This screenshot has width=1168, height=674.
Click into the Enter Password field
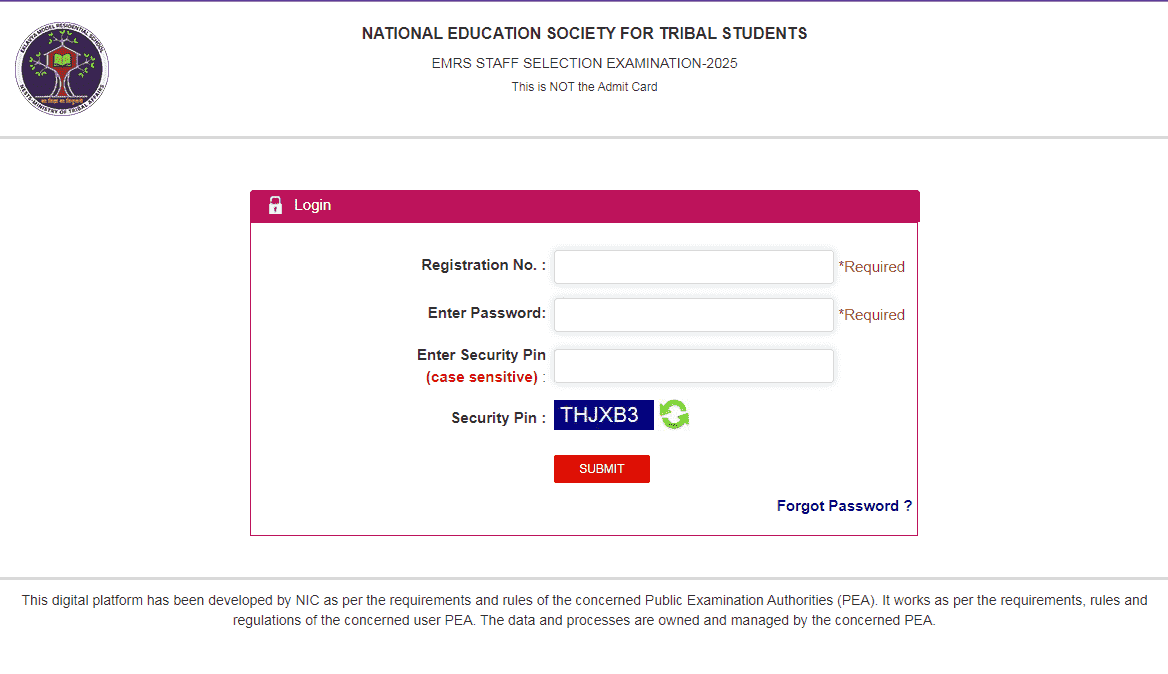click(693, 315)
